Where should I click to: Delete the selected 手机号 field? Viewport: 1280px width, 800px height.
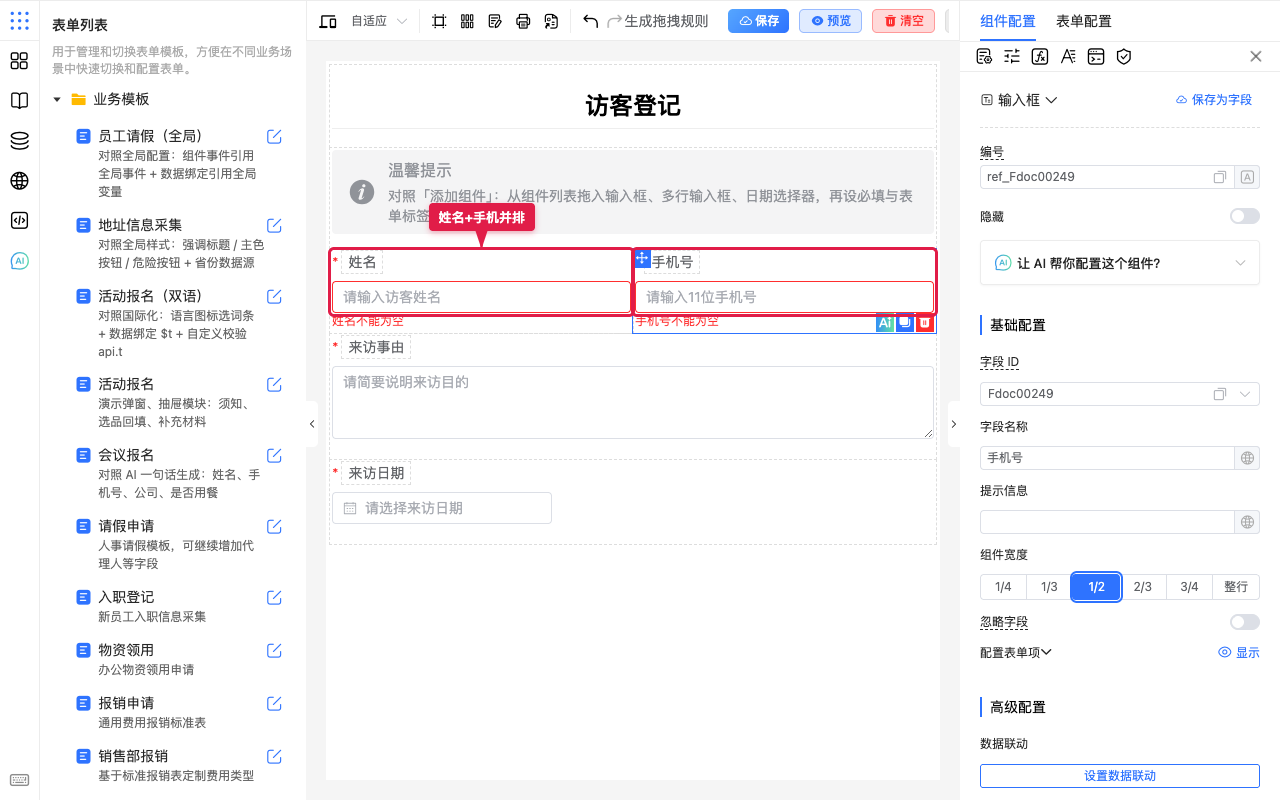(x=925, y=322)
